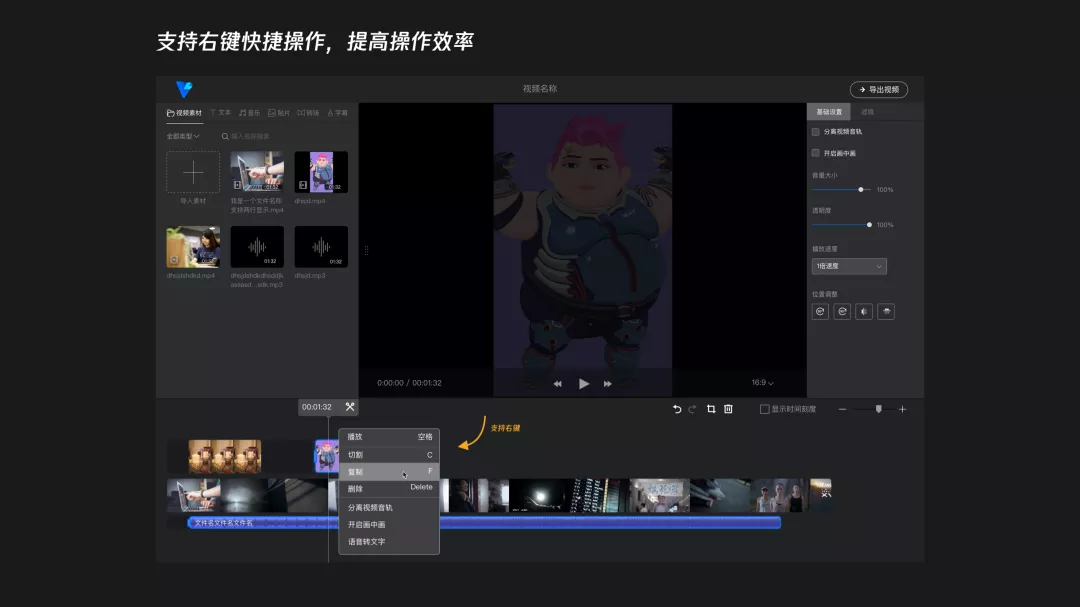The image size is (1080, 607).
Task: Choose 删除 from context menu
Action: pos(389,488)
